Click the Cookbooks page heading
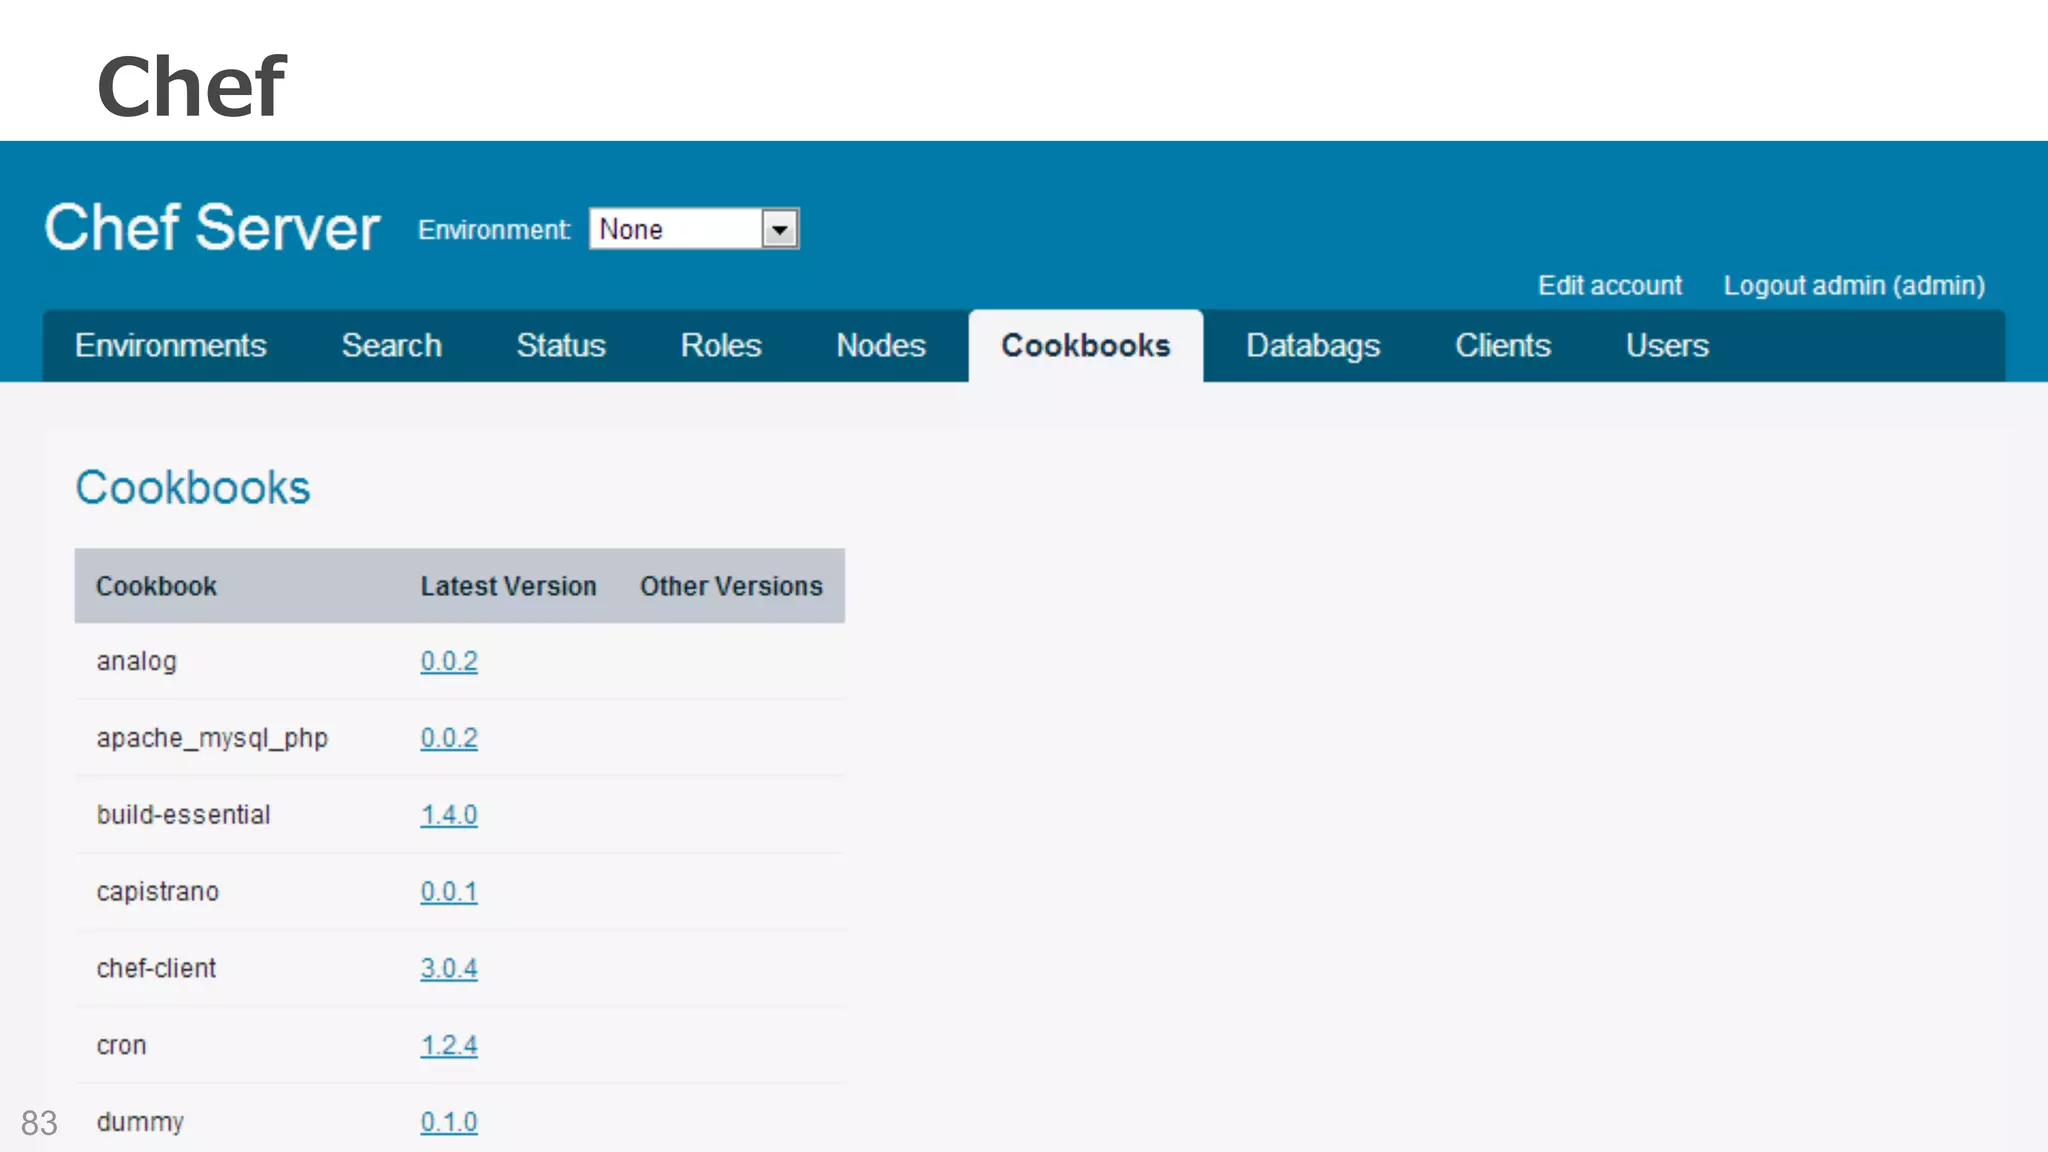 tap(193, 488)
